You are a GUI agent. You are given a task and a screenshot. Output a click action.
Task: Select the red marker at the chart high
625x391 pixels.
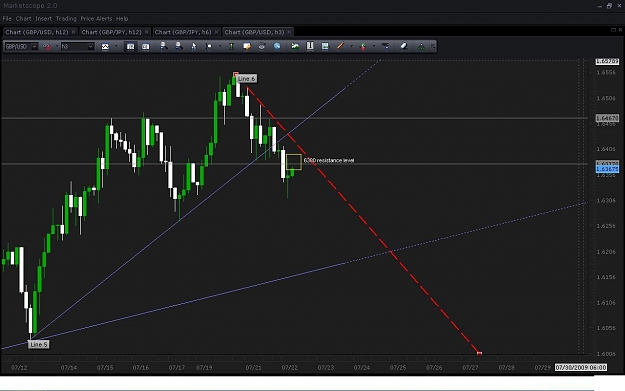[x=236, y=75]
